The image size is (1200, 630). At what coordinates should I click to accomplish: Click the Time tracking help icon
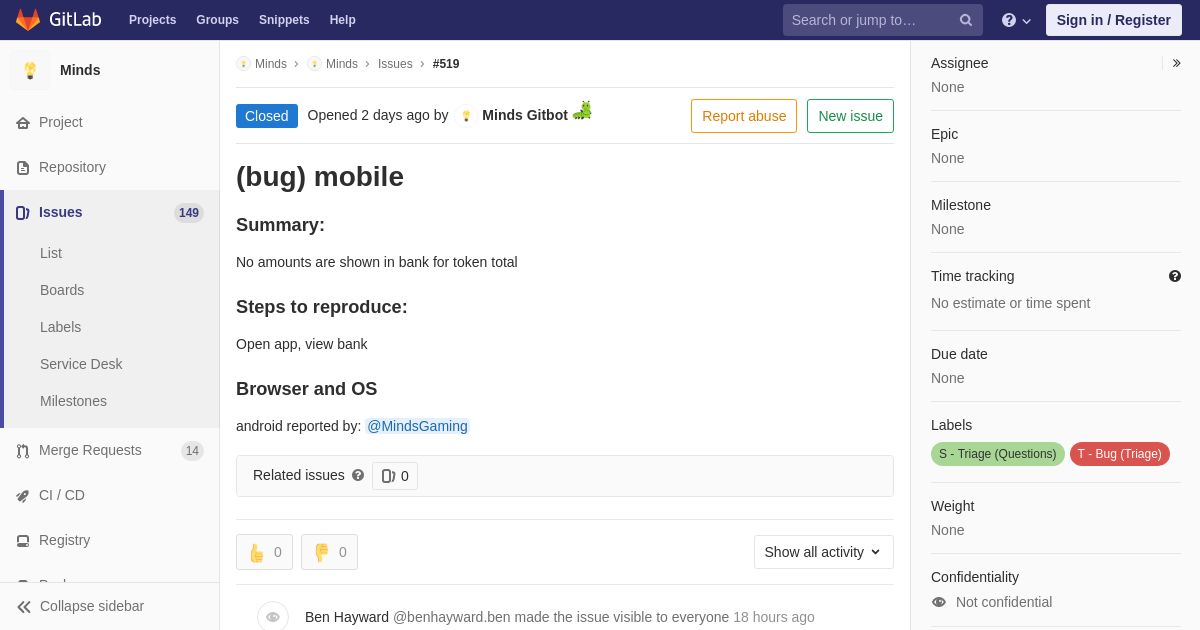[x=1175, y=276]
